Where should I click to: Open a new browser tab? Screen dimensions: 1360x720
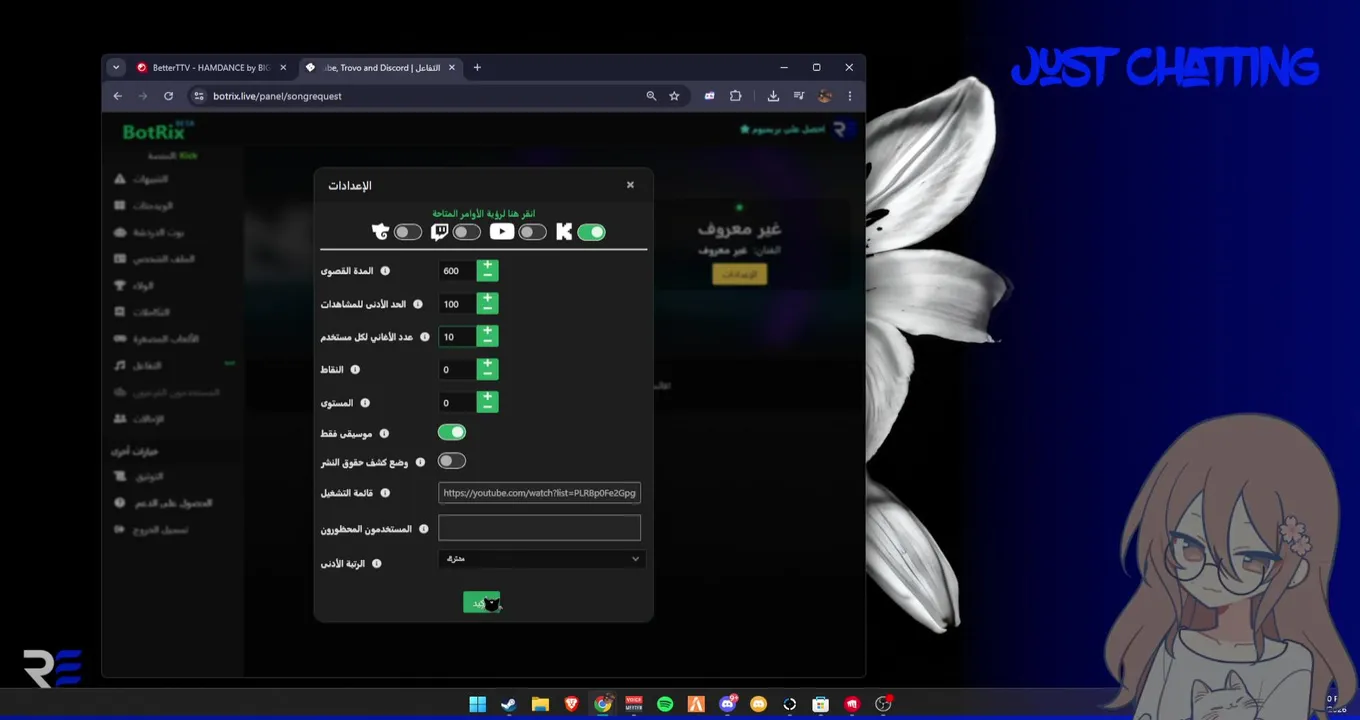click(477, 68)
